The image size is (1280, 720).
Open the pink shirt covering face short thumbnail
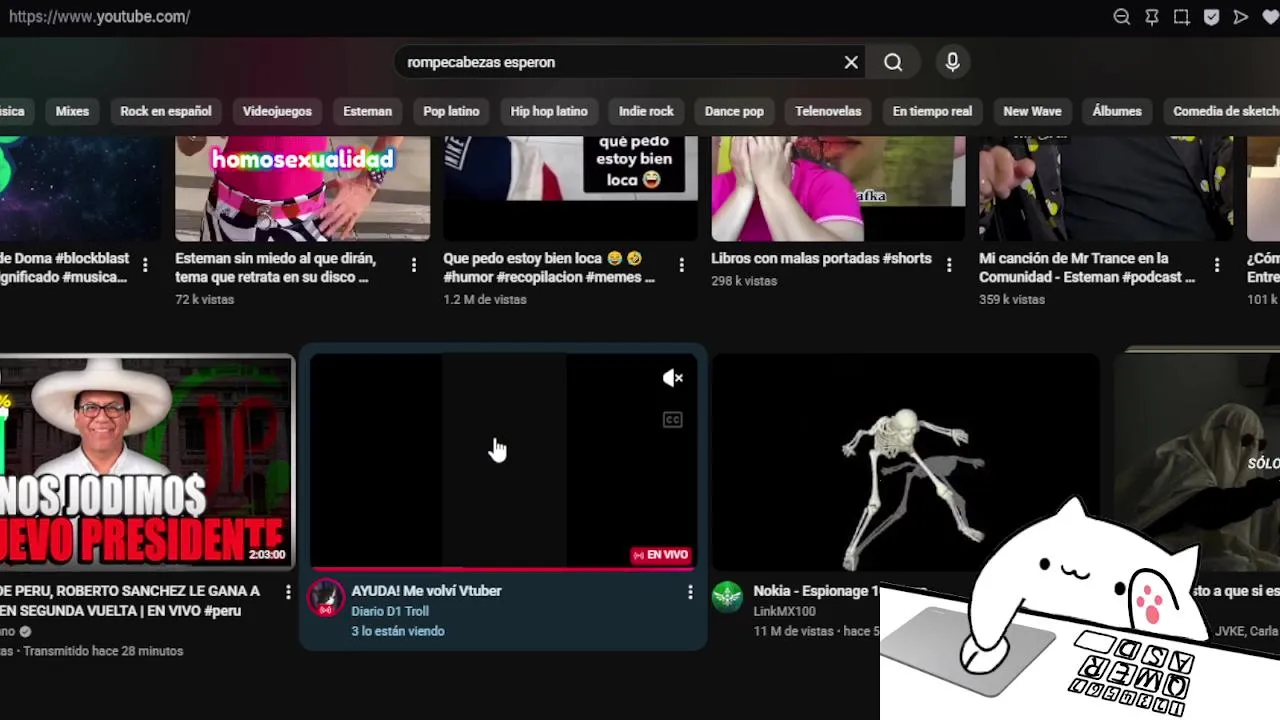pos(838,189)
